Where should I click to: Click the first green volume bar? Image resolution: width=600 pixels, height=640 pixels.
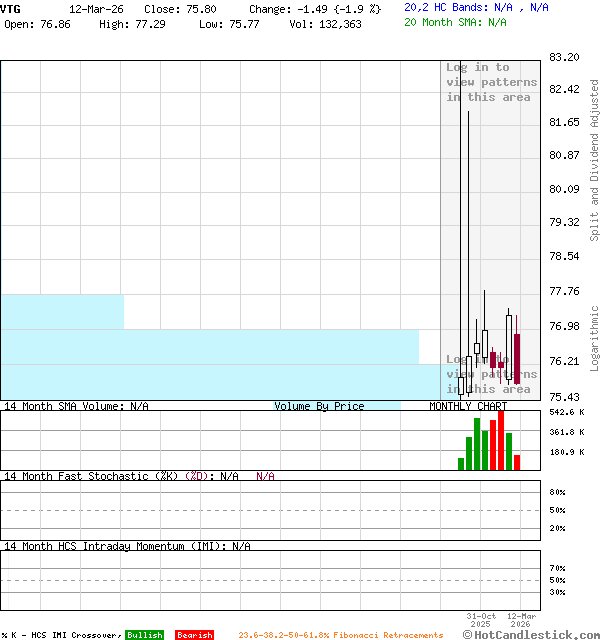461,463
